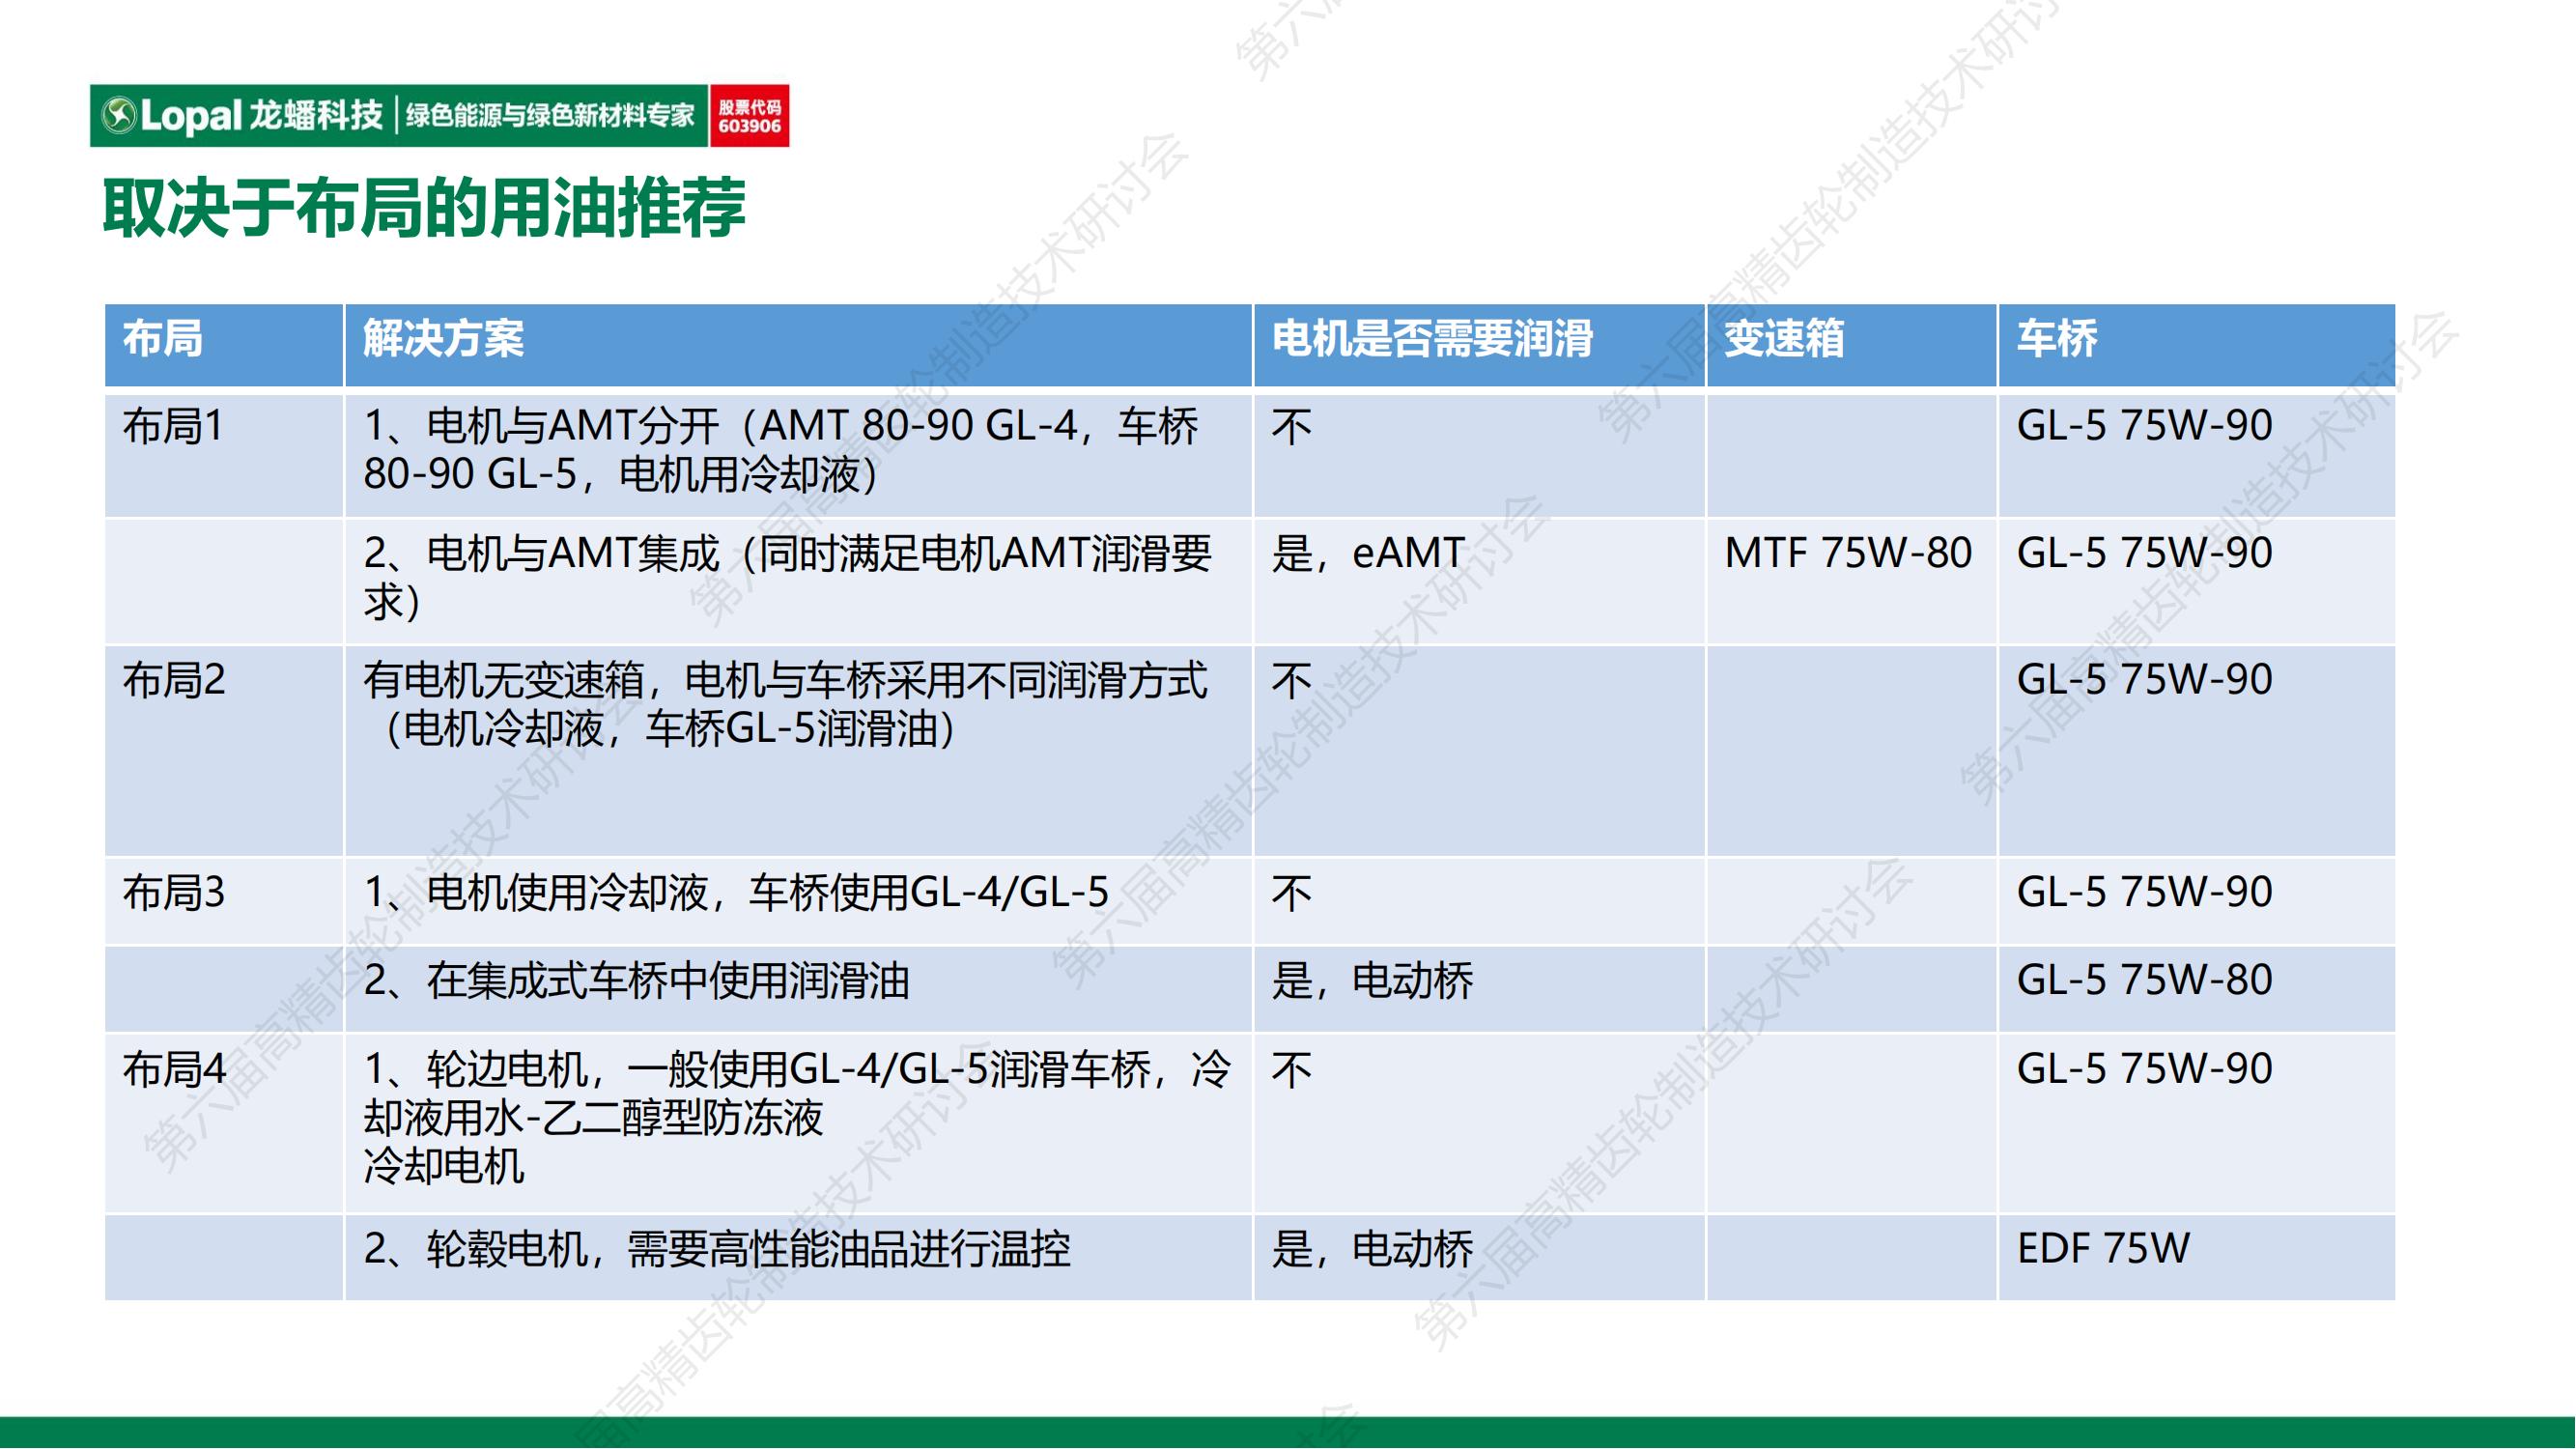Click the red stock code 603906 badge
The image size is (2576, 1449).
tap(749, 116)
